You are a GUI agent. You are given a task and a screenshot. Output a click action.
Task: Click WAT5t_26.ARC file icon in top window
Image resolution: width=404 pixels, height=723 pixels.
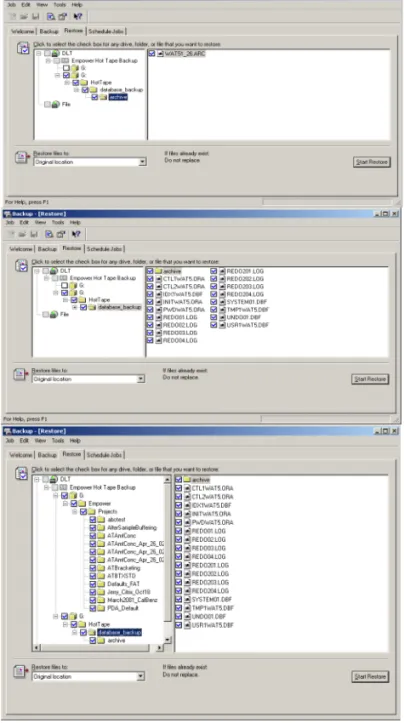(160, 54)
